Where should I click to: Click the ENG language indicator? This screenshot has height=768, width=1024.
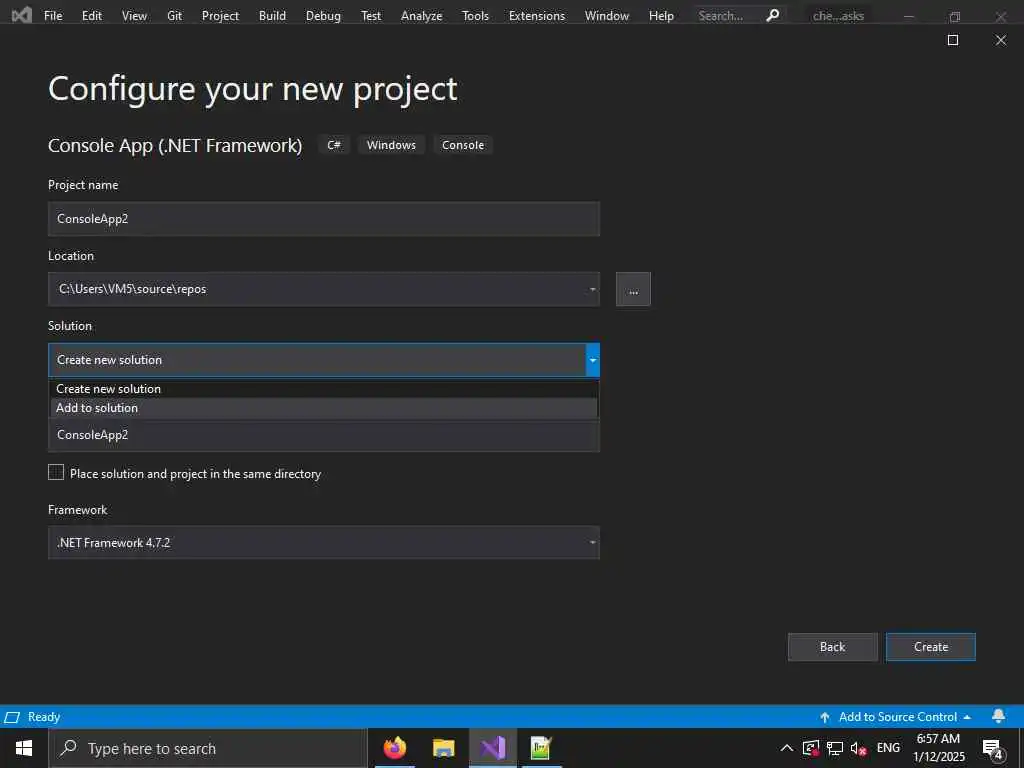[888, 748]
